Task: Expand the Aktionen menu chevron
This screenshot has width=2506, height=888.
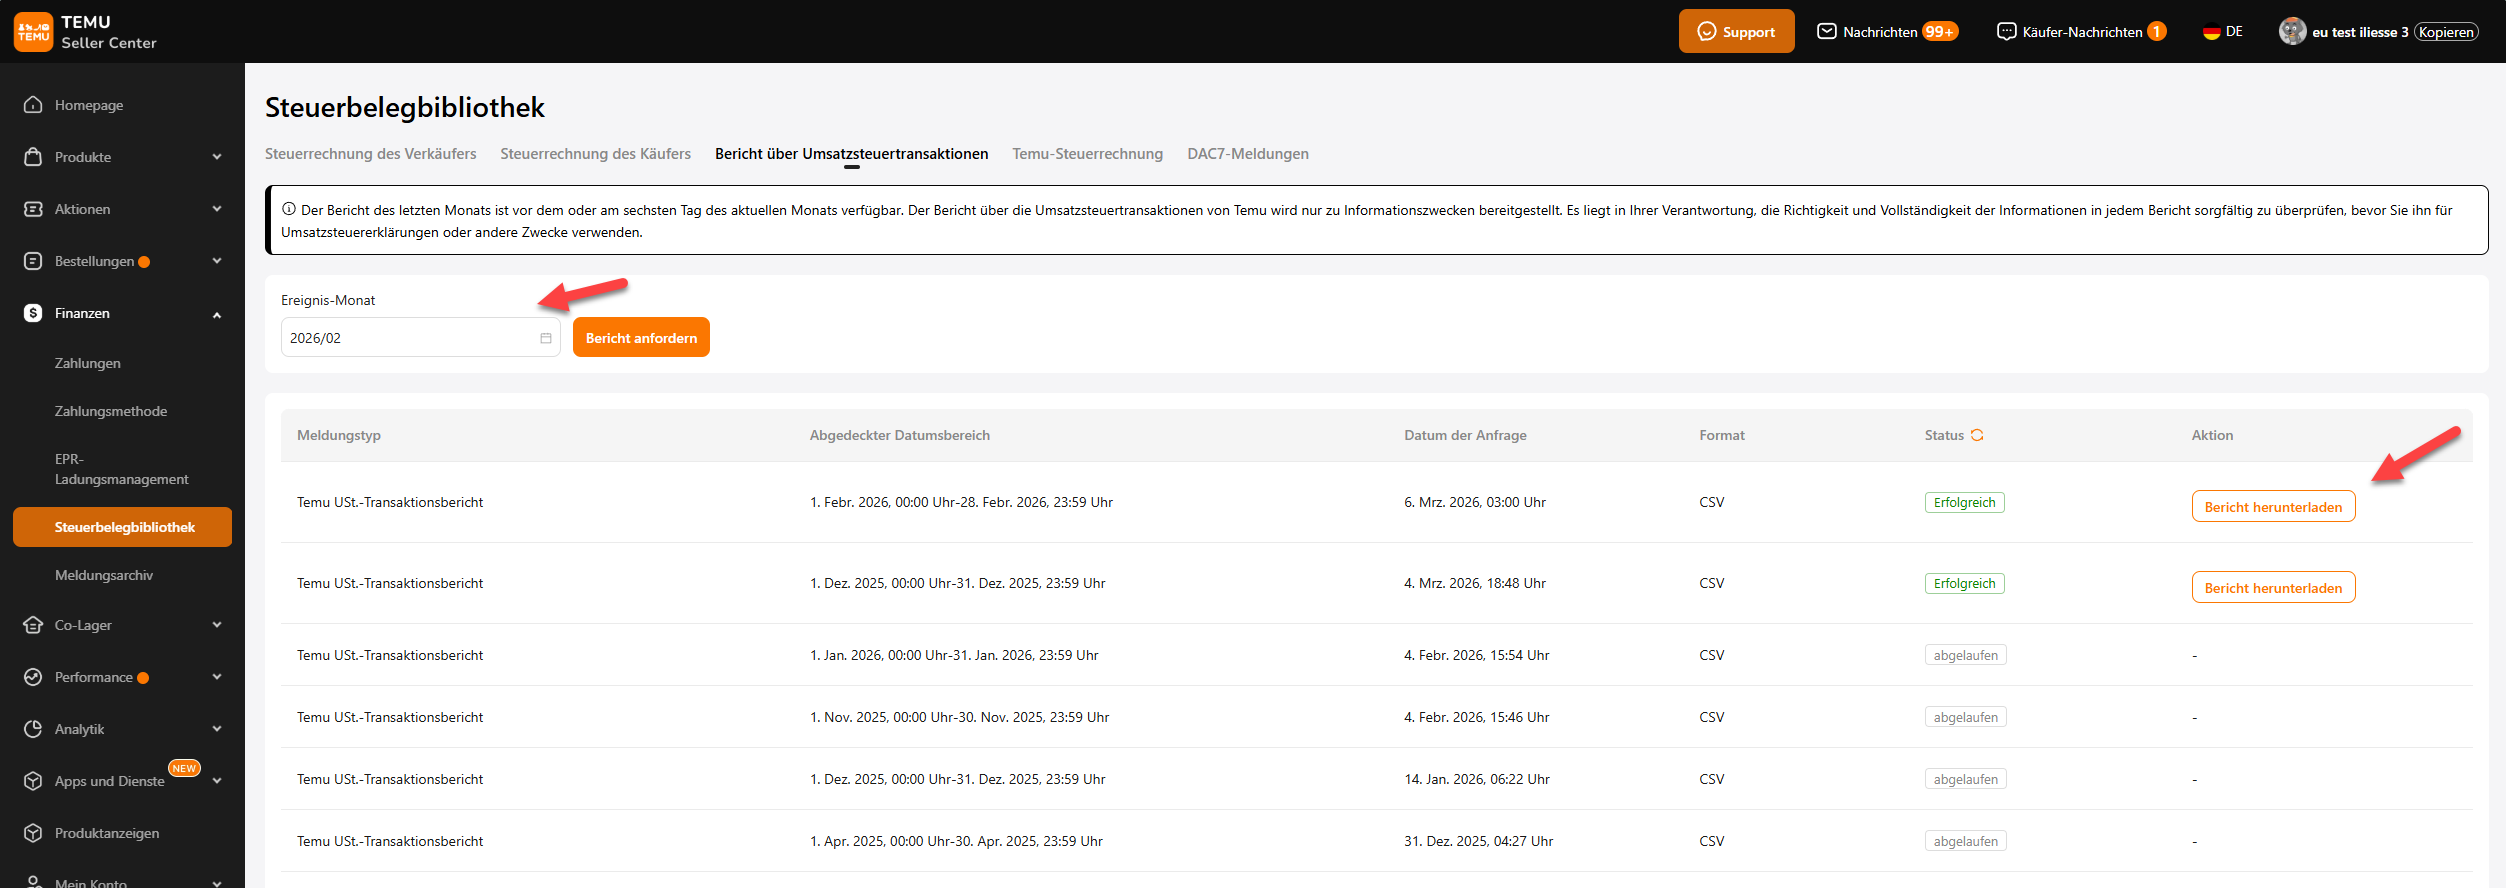Action: coord(217,209)
